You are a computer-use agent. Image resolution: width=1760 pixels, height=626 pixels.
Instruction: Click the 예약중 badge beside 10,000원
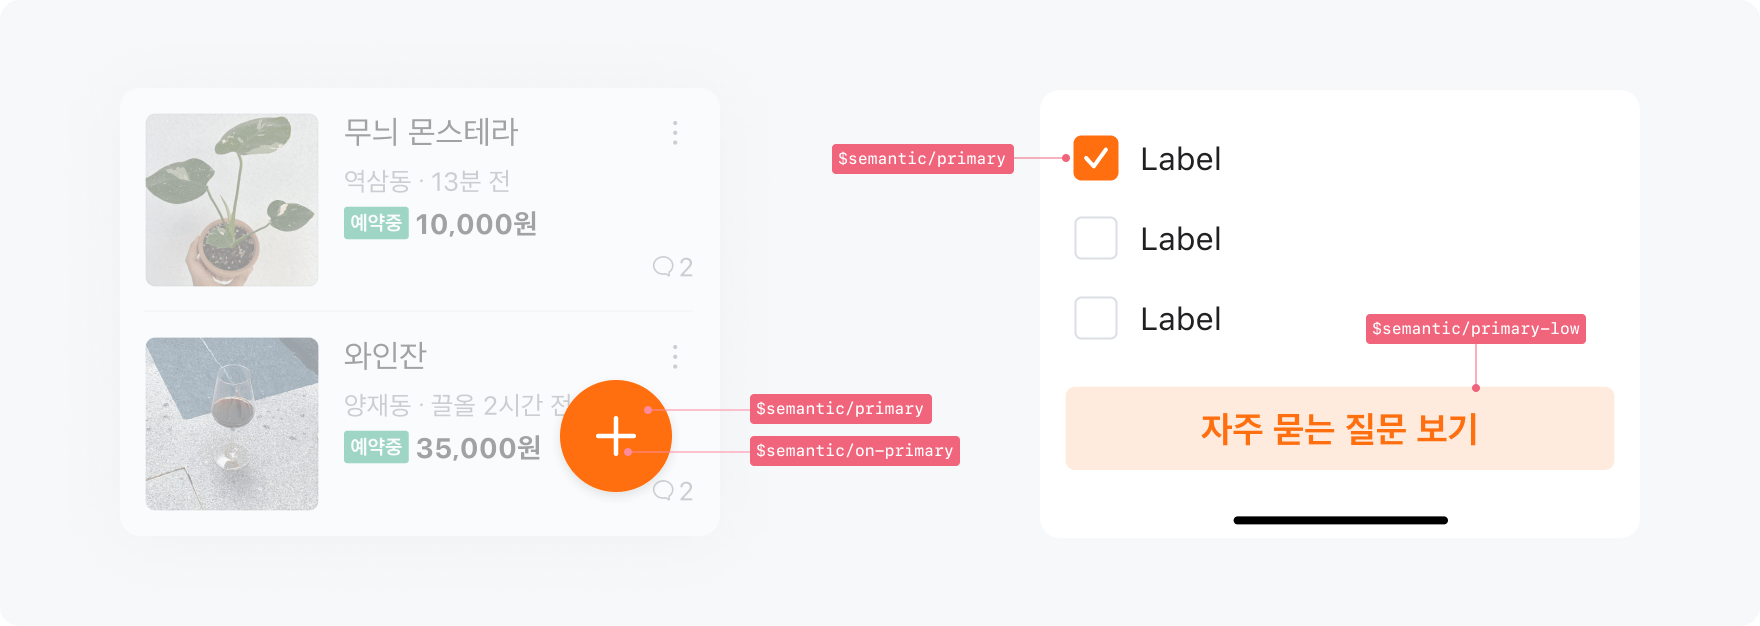pos(376,223)
